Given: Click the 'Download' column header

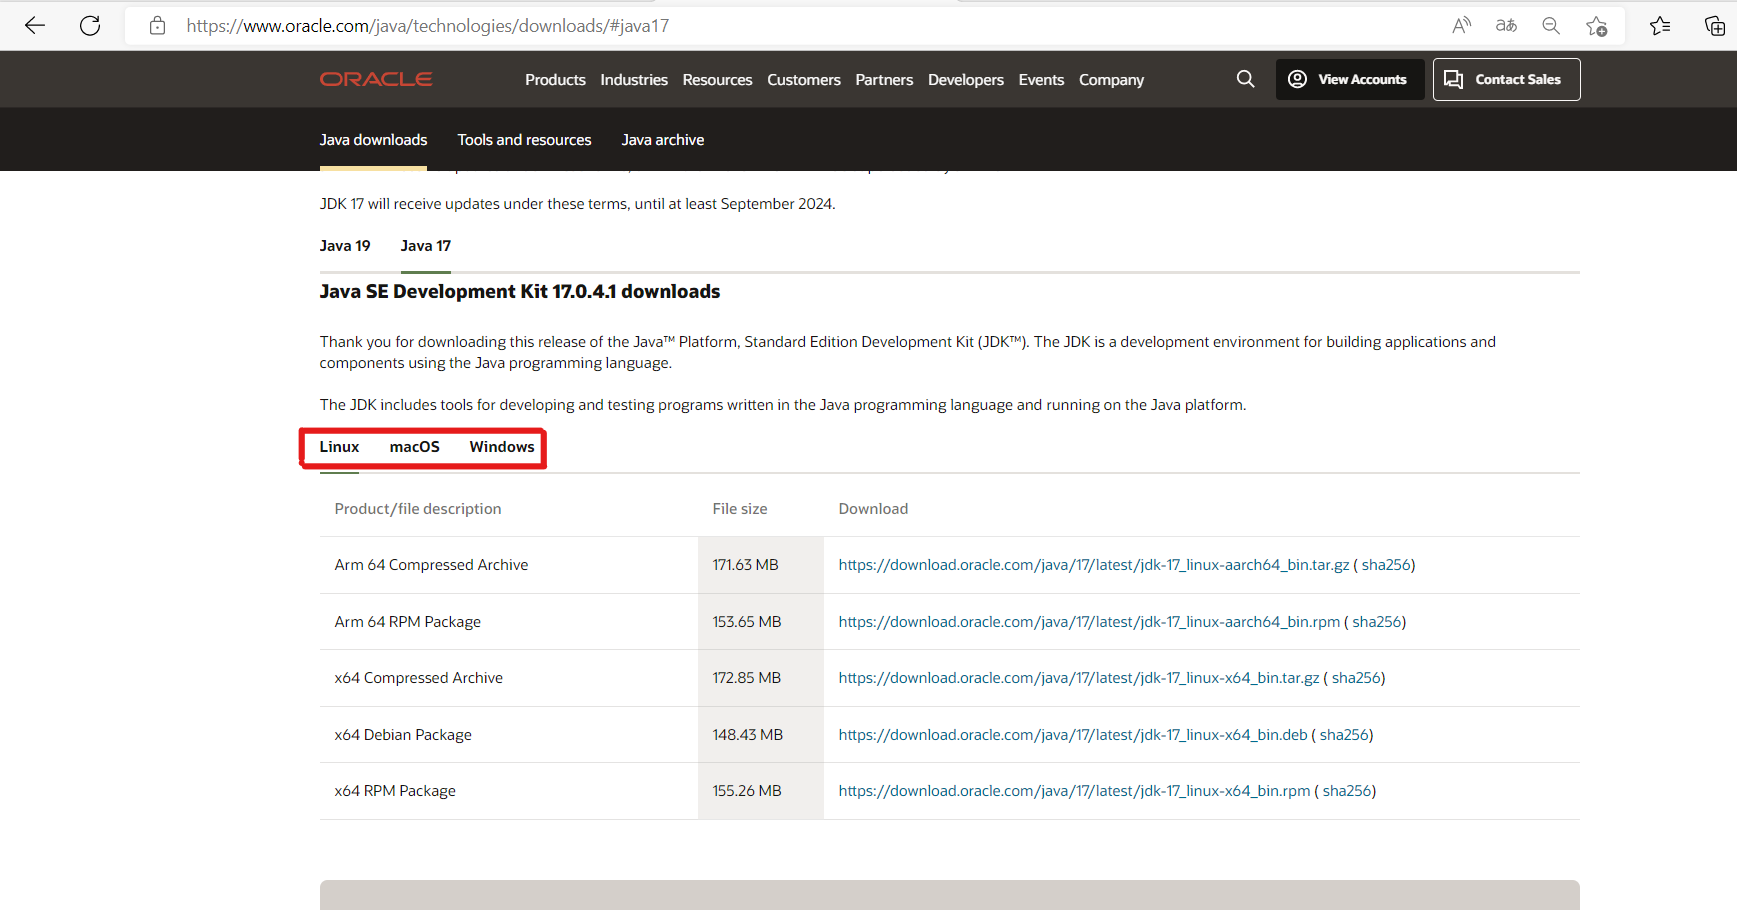Looking at the screenshot, I should click(873, 509).
